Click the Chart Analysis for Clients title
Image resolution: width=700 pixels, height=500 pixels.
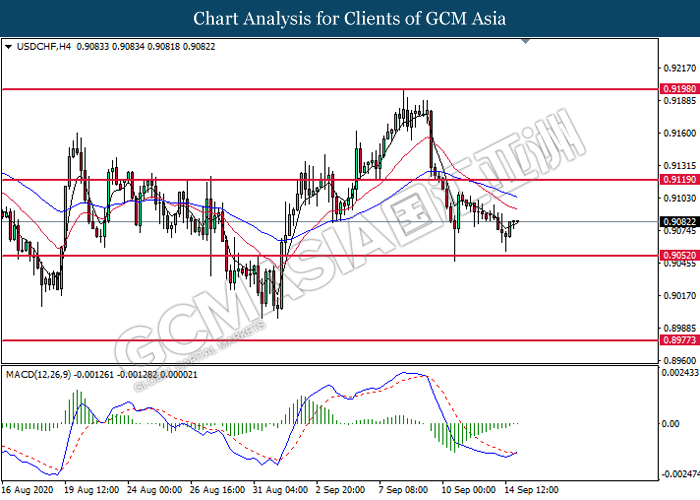click(350, 19)
